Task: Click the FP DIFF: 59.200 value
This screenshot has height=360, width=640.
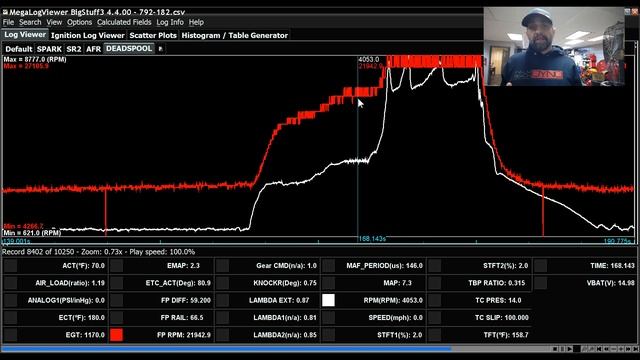Action: (x=186, y=300)
